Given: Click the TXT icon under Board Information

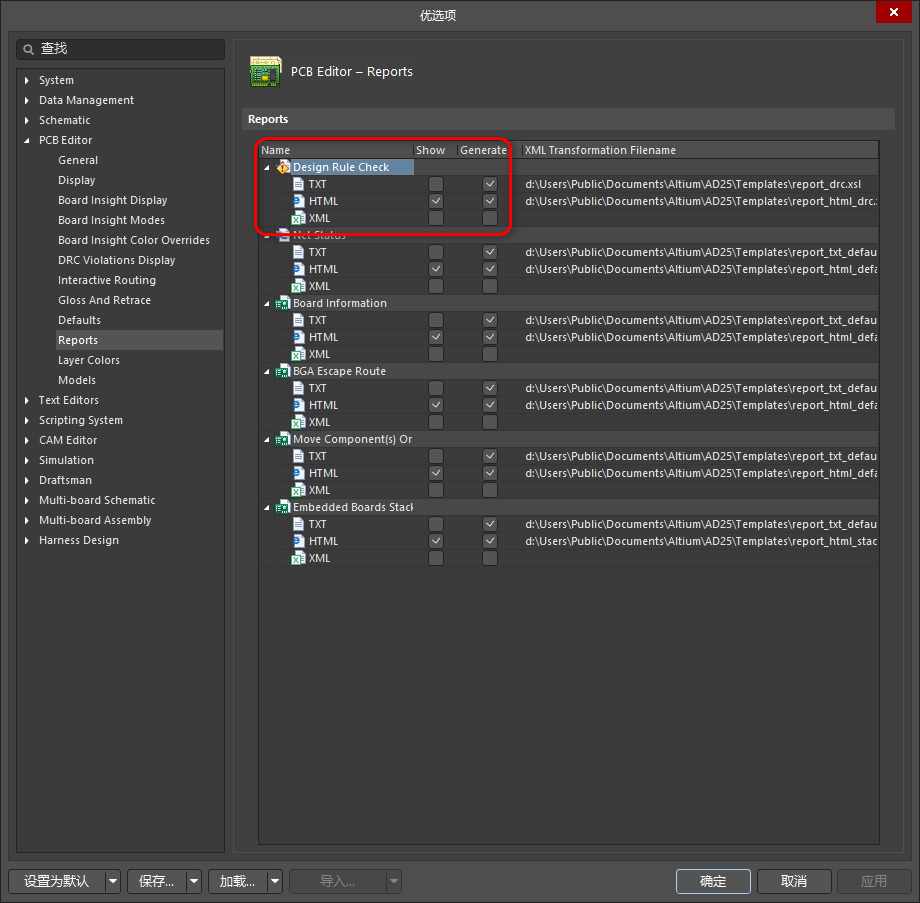Looking at the screenshot, I should click(299, 320).
